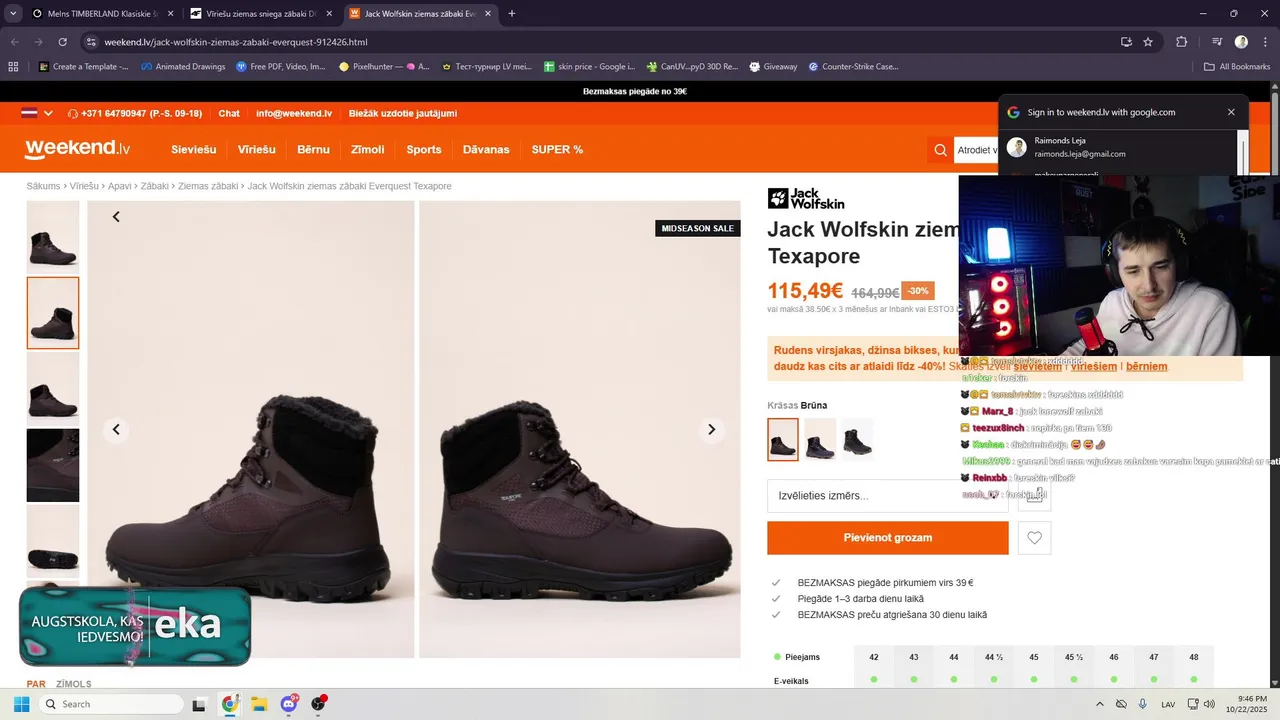Click the Apavi breadcrumb
This screenshot has width=1280, height=720.
[x=120, y=186]
